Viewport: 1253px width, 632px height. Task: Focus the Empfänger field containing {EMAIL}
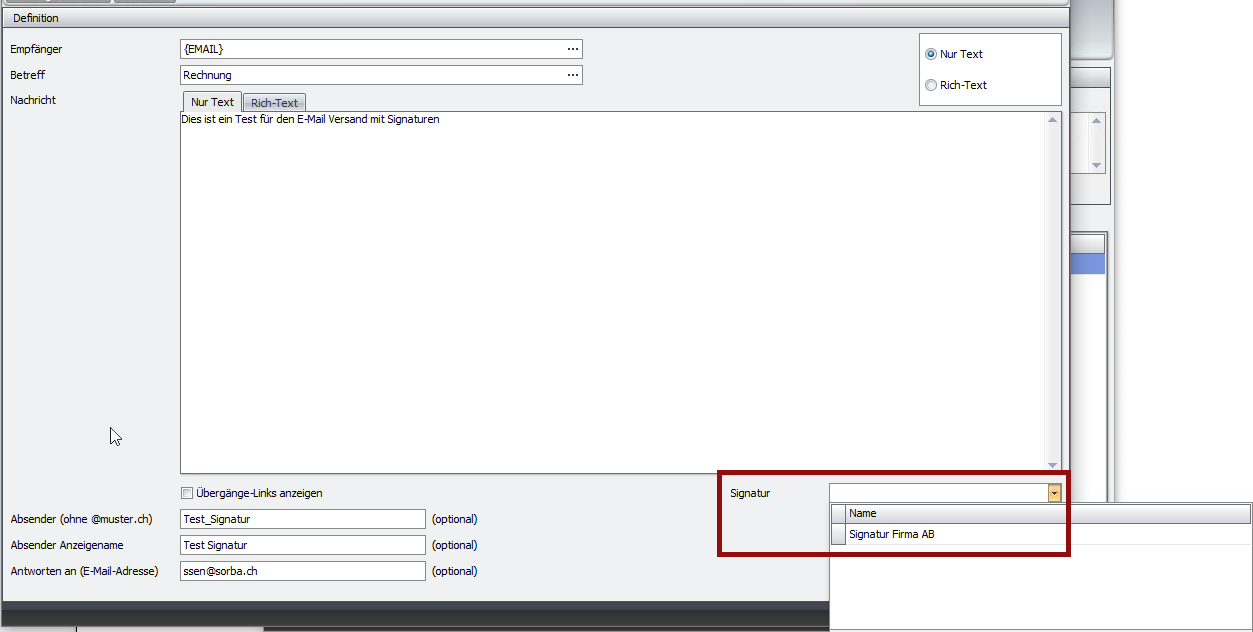(x=370, y=49)
